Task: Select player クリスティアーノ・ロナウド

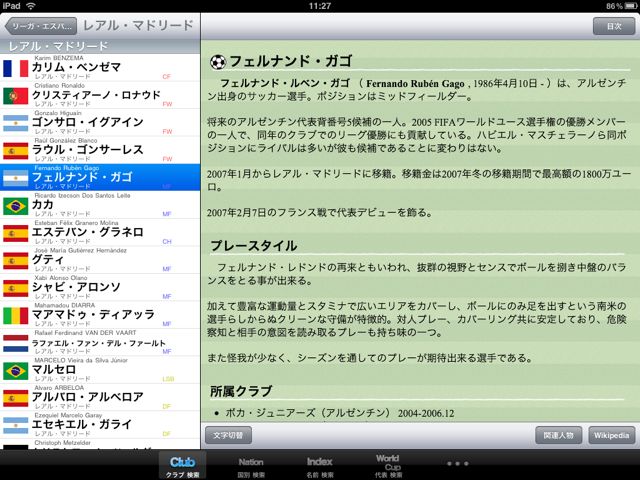Action: (96, 95)
